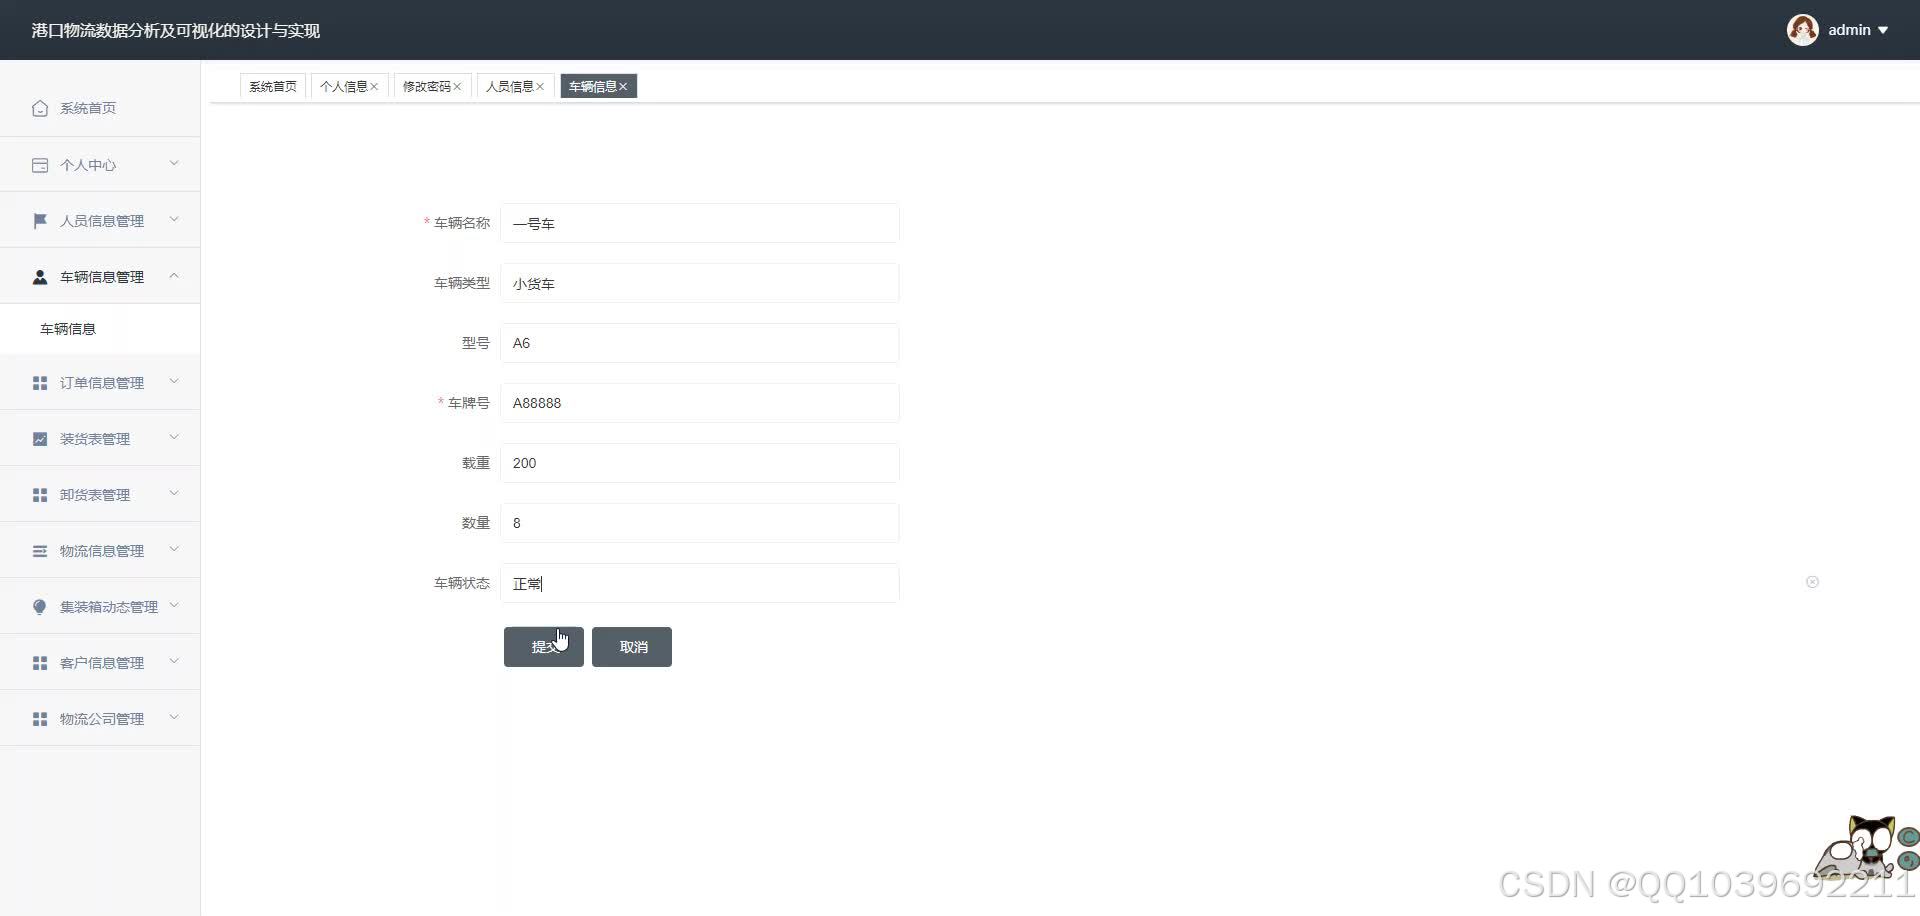Click the flag icon of 人员信息管理

[40, 221]
